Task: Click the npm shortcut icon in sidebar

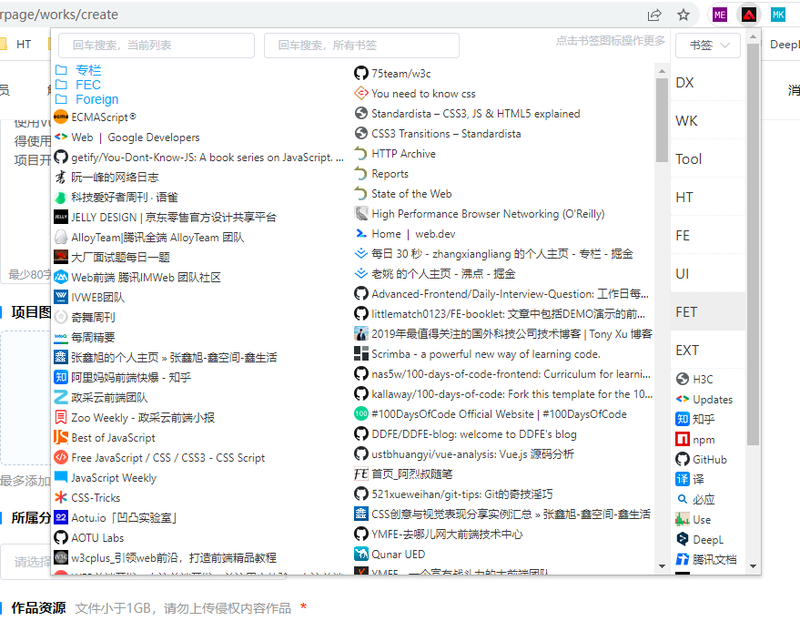Action: [682, 439]
